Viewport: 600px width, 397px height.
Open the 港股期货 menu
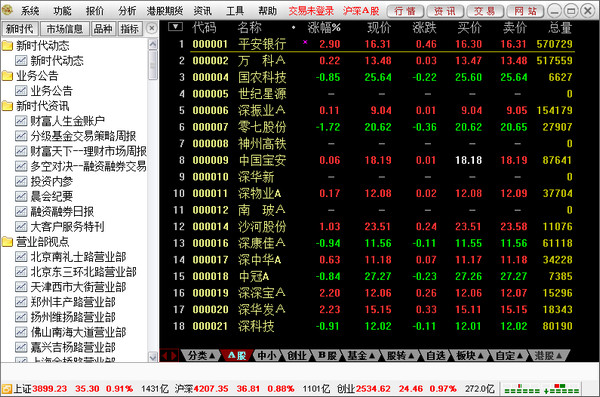pyautogui.click(x=165, y=11)
